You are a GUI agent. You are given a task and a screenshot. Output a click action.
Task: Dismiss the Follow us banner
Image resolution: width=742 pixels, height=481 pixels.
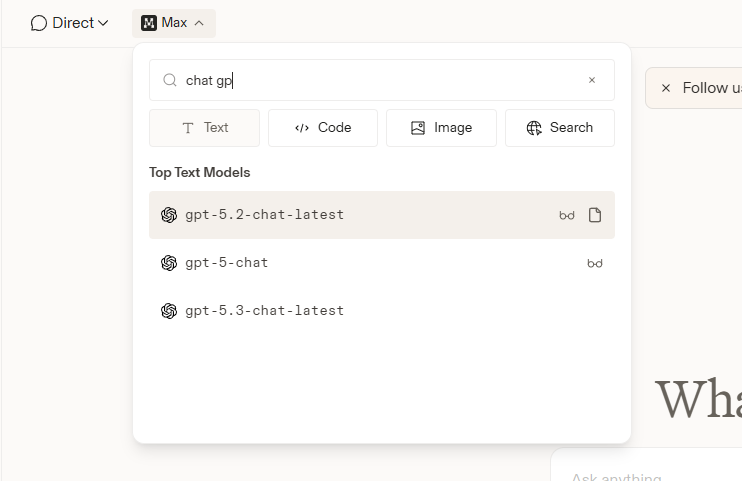coord(665,88)
